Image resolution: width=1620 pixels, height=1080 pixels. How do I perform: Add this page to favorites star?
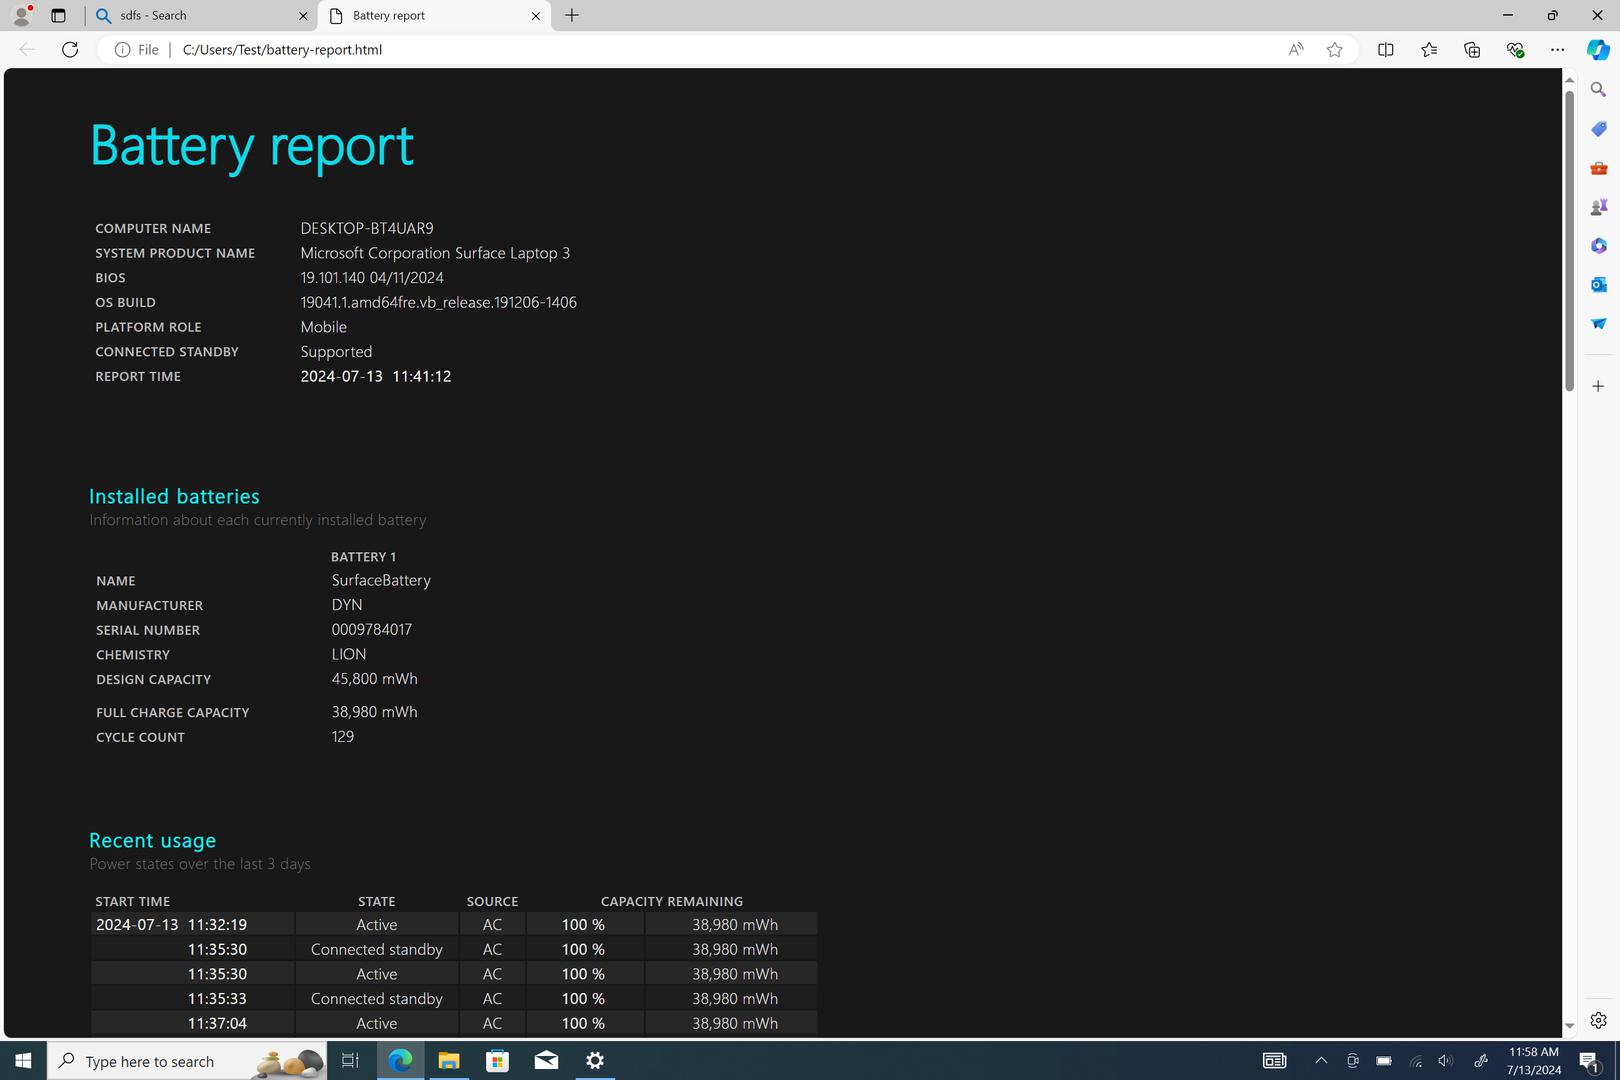coord(1334,50)
